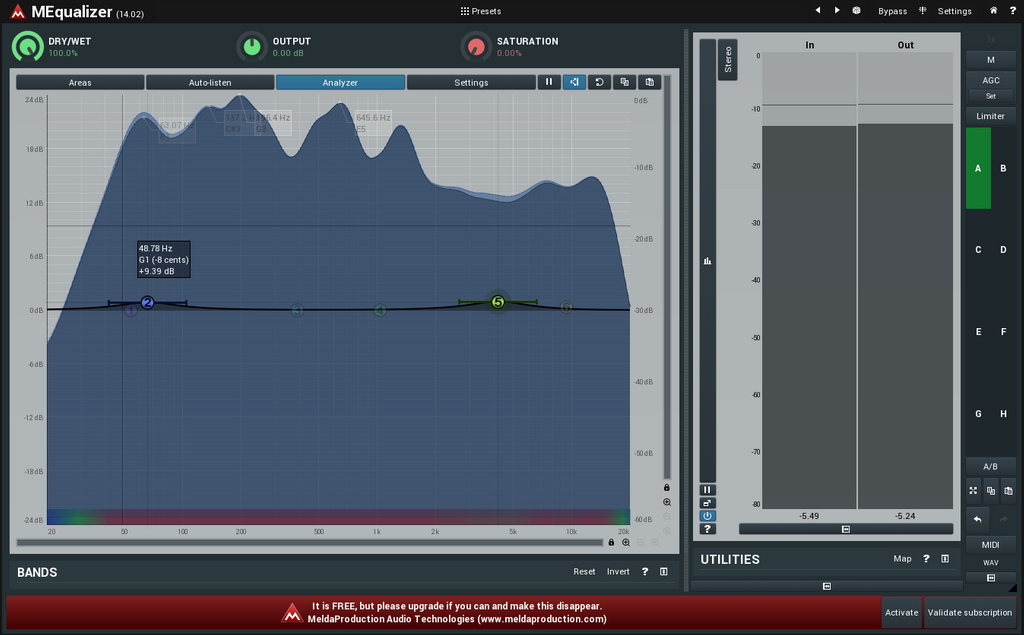
Task: Click the Activate button
Action: [901, 612]
